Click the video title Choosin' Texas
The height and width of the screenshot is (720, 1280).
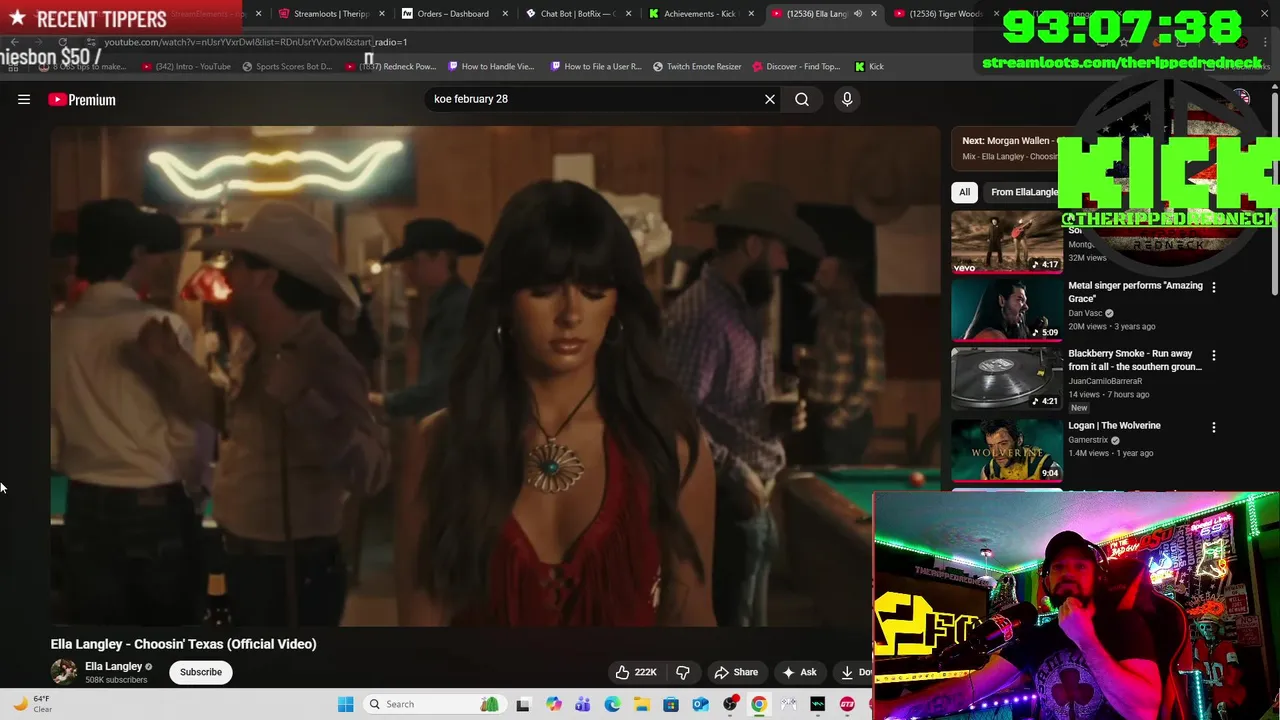pos(184,644)
